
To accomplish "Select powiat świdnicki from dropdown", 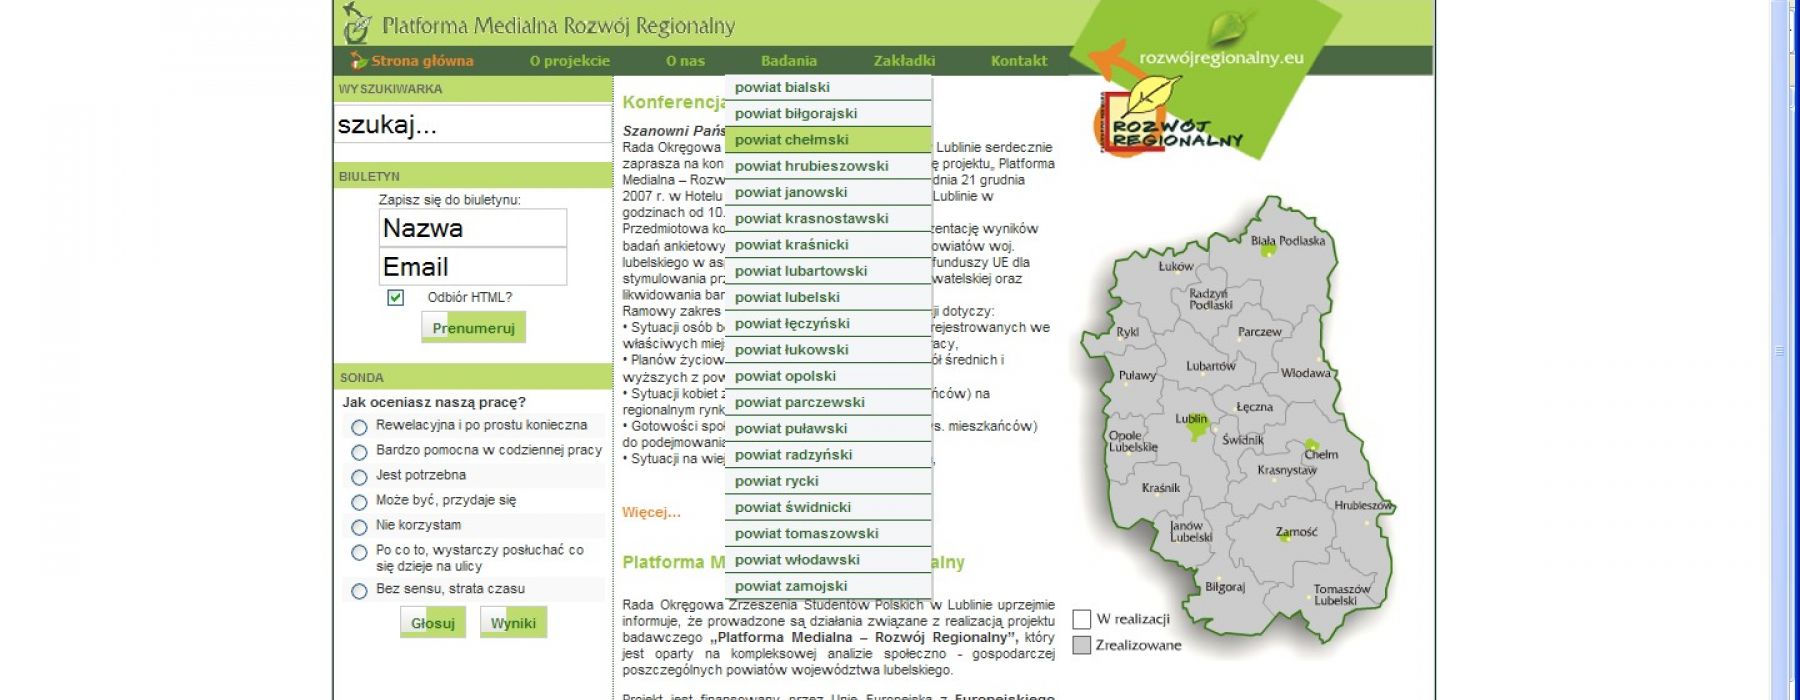I will click(x=828, y=508).
